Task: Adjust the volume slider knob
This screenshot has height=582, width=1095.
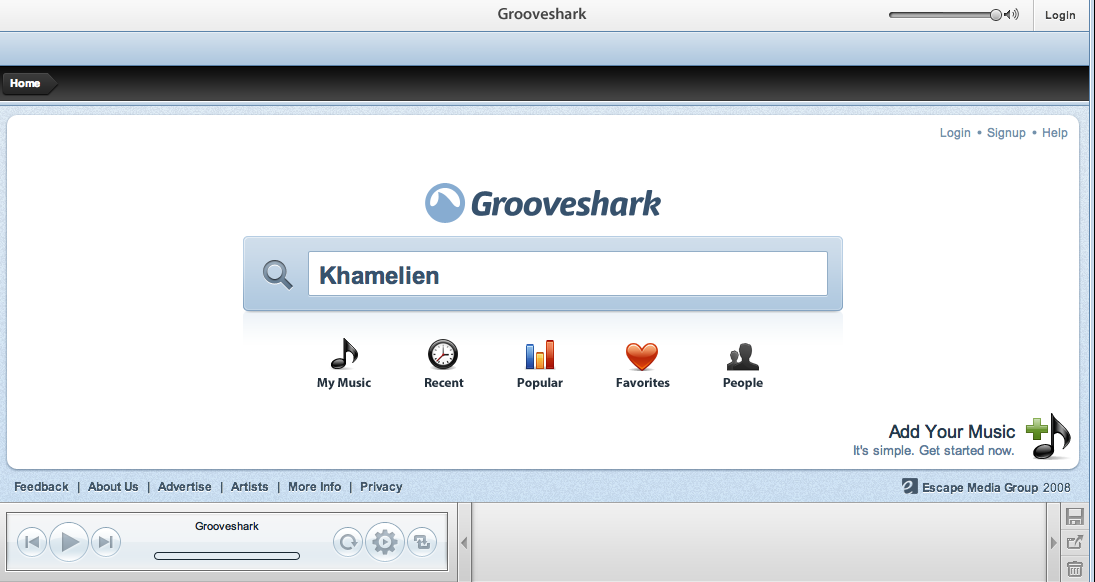Action: 996,15
